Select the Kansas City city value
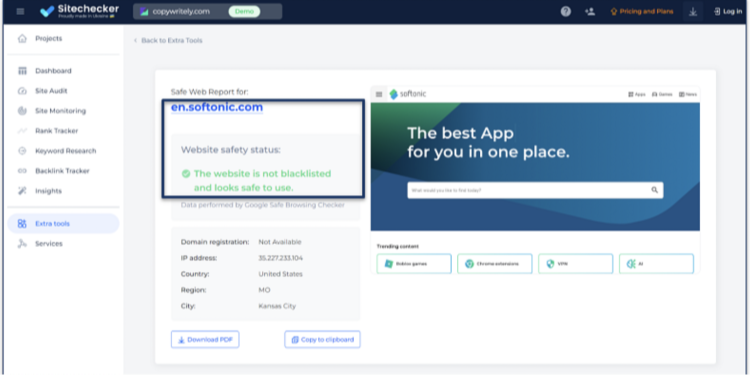Image resolution: width=750 pixels, height=375 pixels. pos(277,306)
